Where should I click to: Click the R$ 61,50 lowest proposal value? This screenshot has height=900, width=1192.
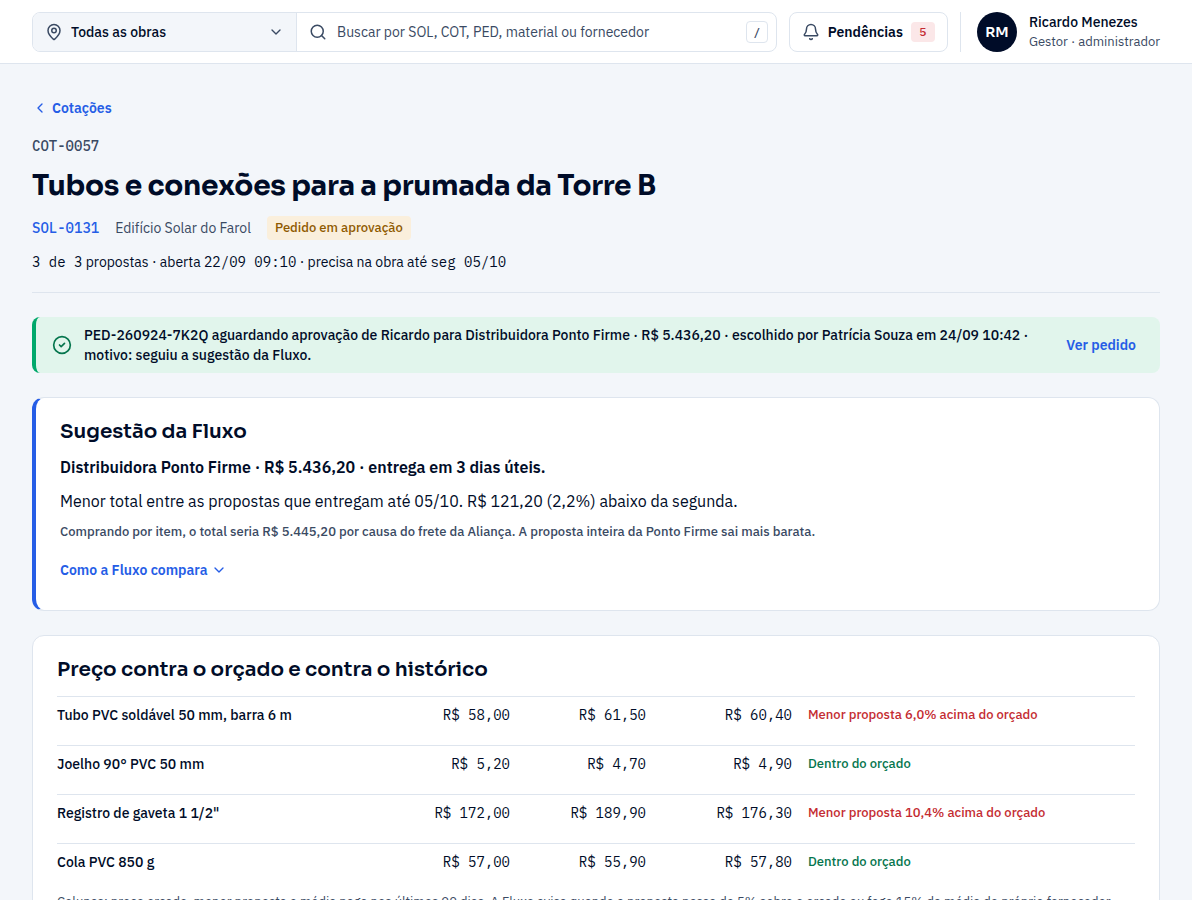[612, 715]
